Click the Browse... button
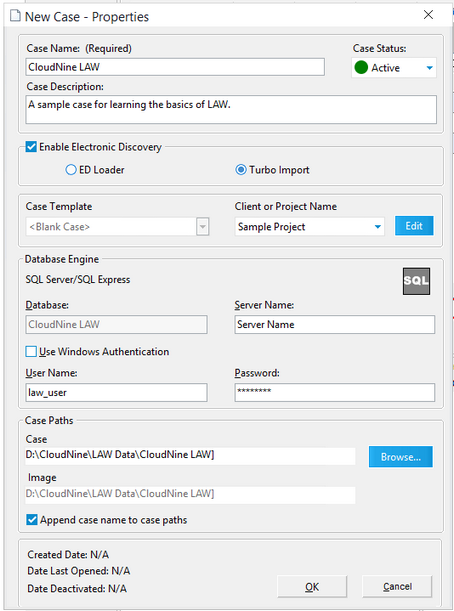Screen dimensions: 454x611 pyautogui.click(x=401, y=457)
